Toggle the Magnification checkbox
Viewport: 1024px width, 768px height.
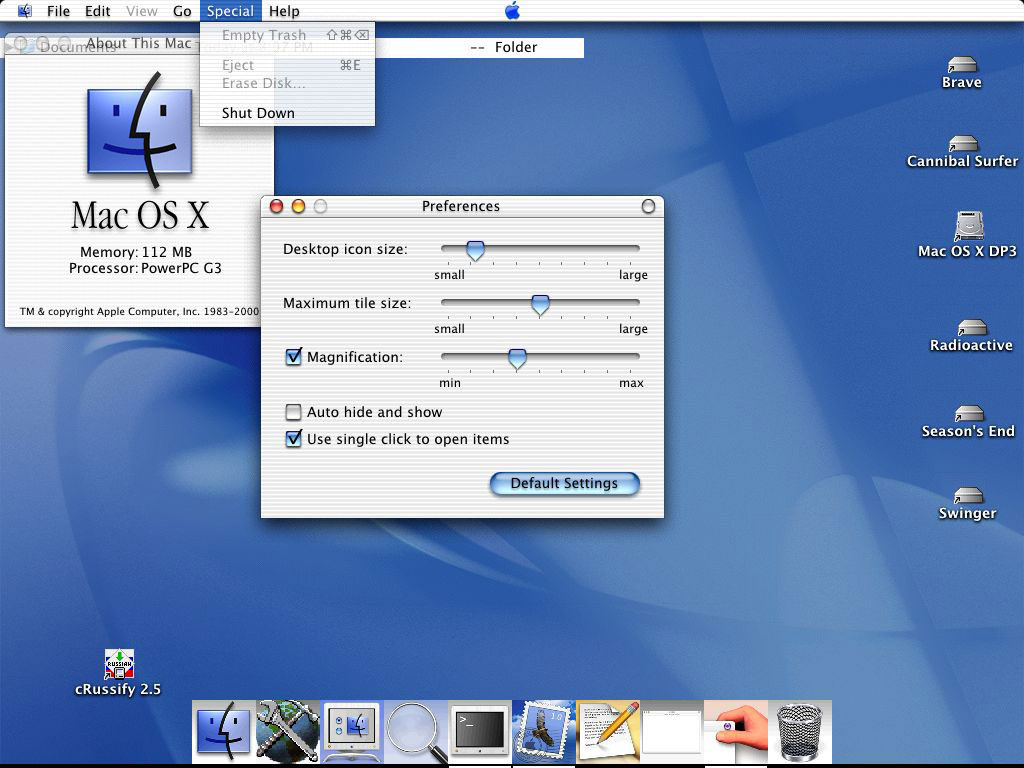pos(294,357)
